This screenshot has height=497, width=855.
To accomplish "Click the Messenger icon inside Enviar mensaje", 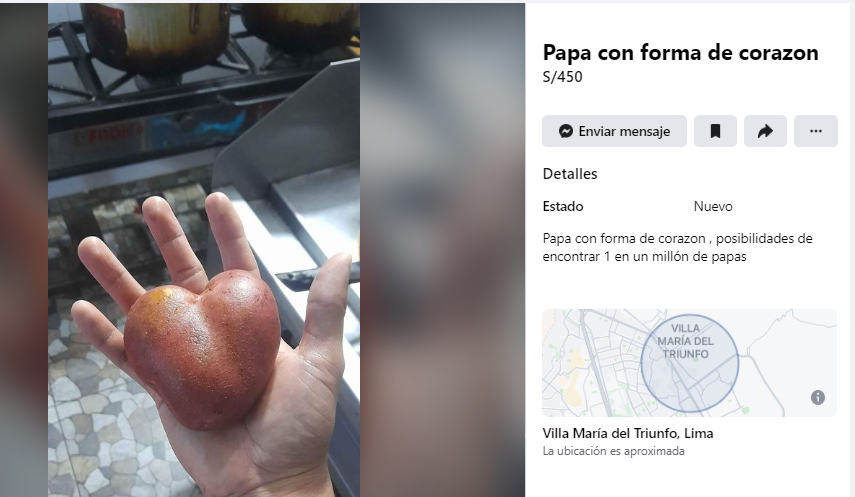I will click(566, 131).
